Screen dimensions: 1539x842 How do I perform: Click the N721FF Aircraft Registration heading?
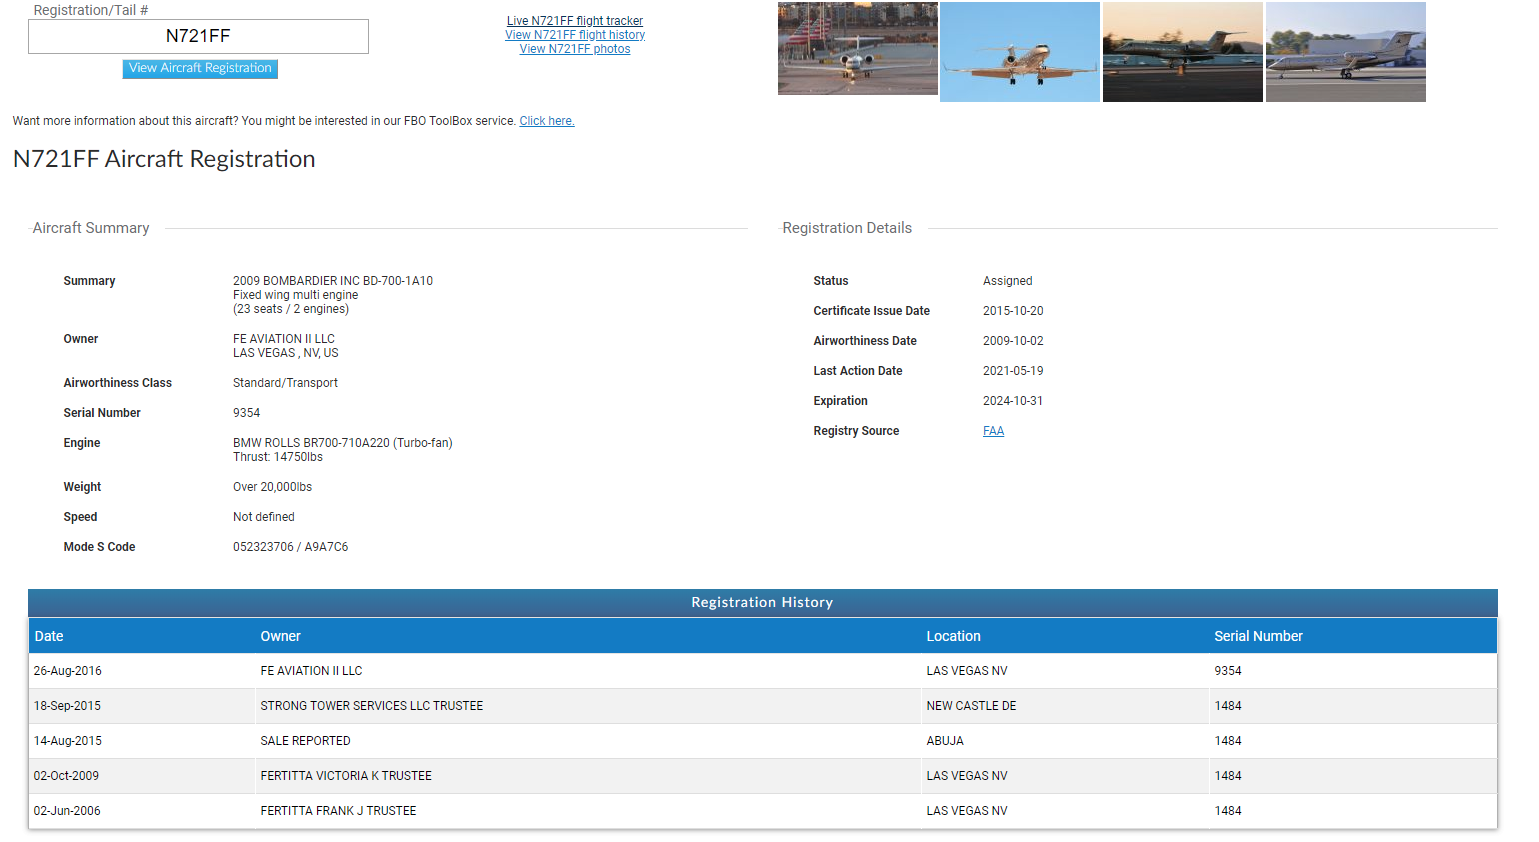pyautogui.click(x=164, y=159)
